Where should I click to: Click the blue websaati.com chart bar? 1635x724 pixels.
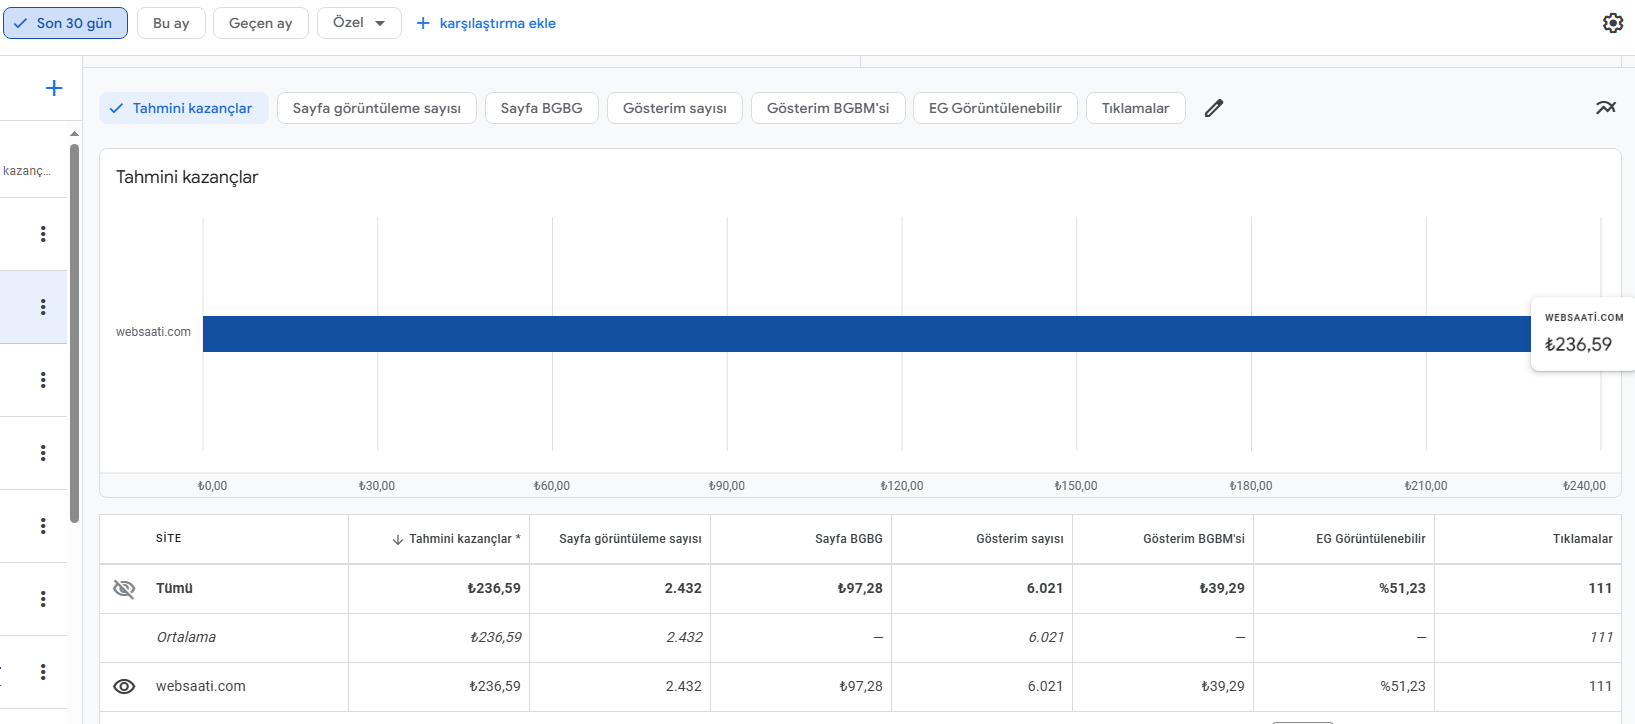coord(867,334)
